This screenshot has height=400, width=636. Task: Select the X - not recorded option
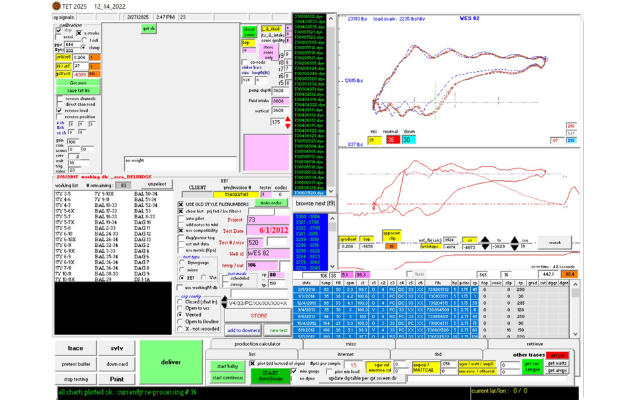180,329
